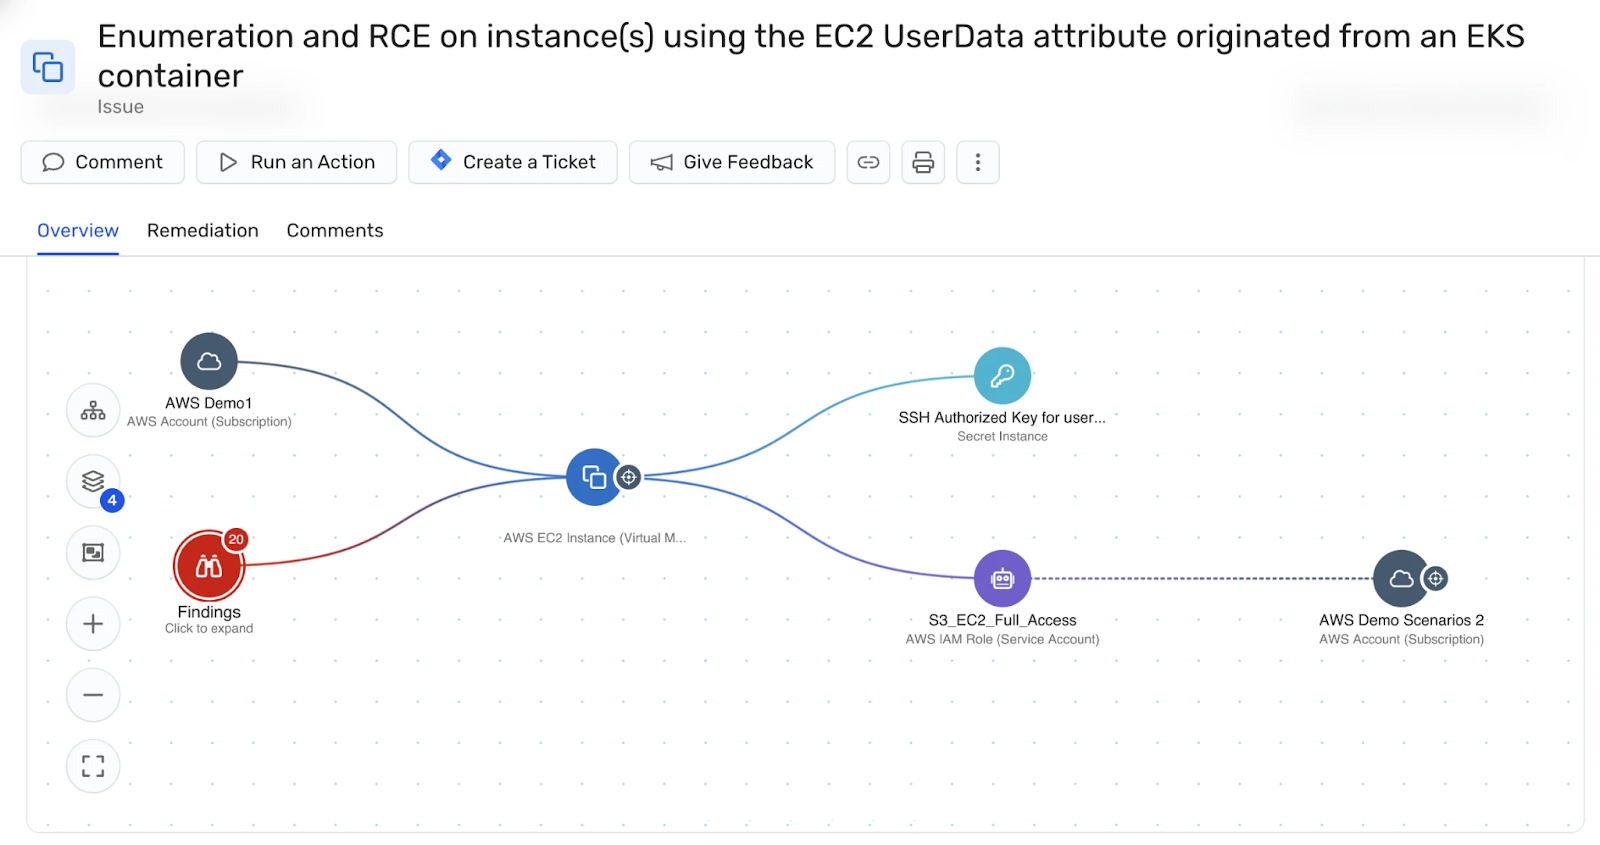Open the layers icon with badge 4
Viewport: 1600px width, 845px height.
click(x=93, y=482)
